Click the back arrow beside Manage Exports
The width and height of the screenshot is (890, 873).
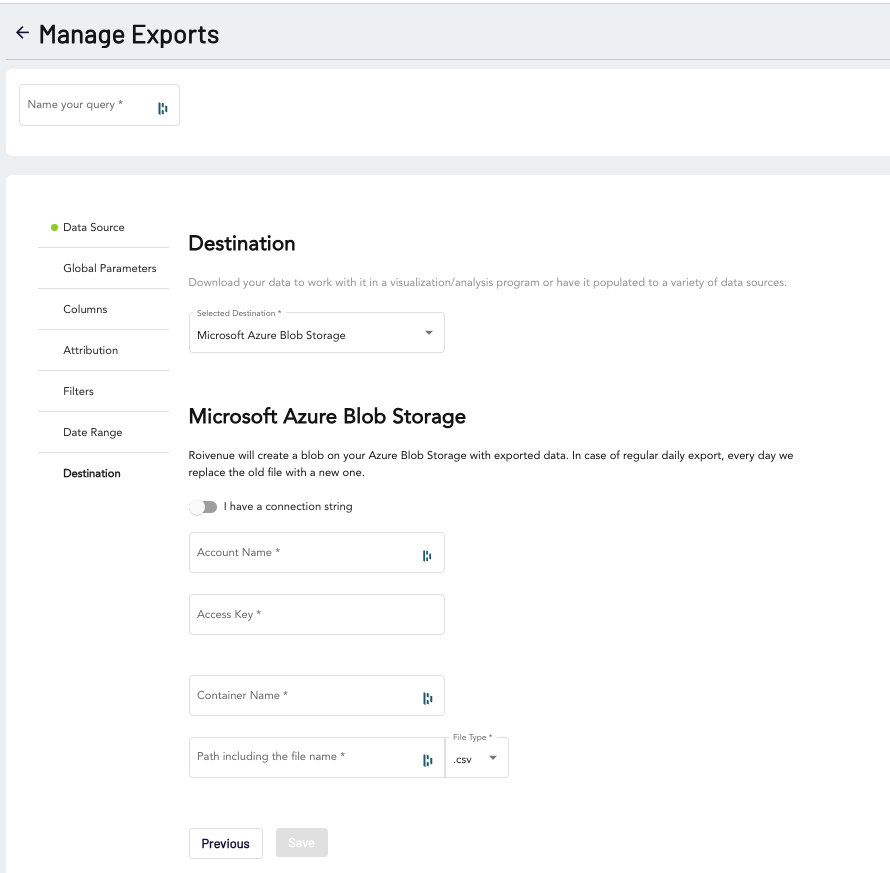pos(22,33)
